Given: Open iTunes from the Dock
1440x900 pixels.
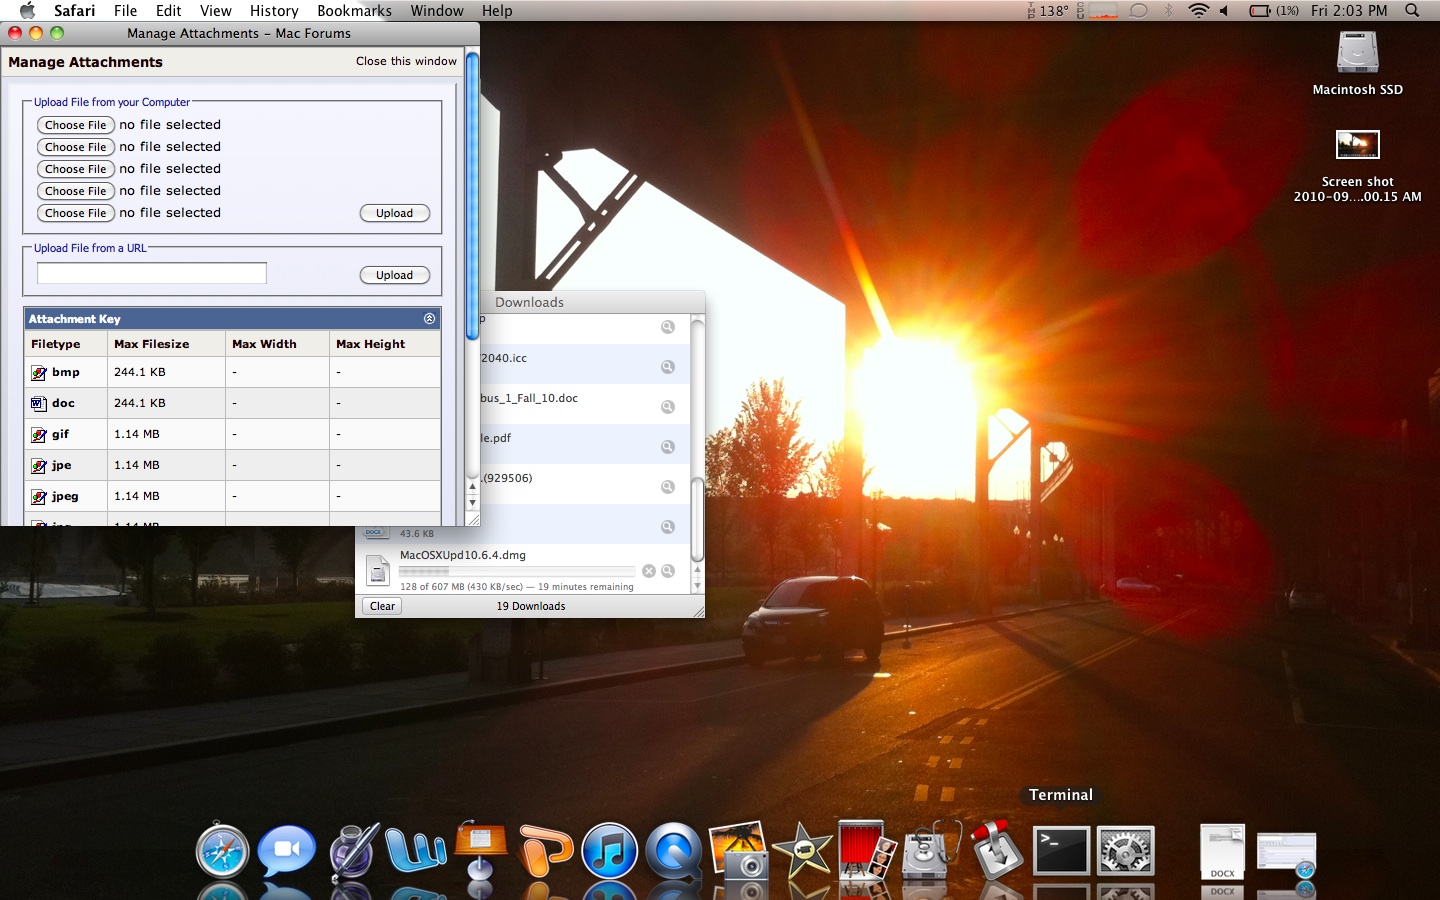Looking at the screenshot, I should point(609,851).
